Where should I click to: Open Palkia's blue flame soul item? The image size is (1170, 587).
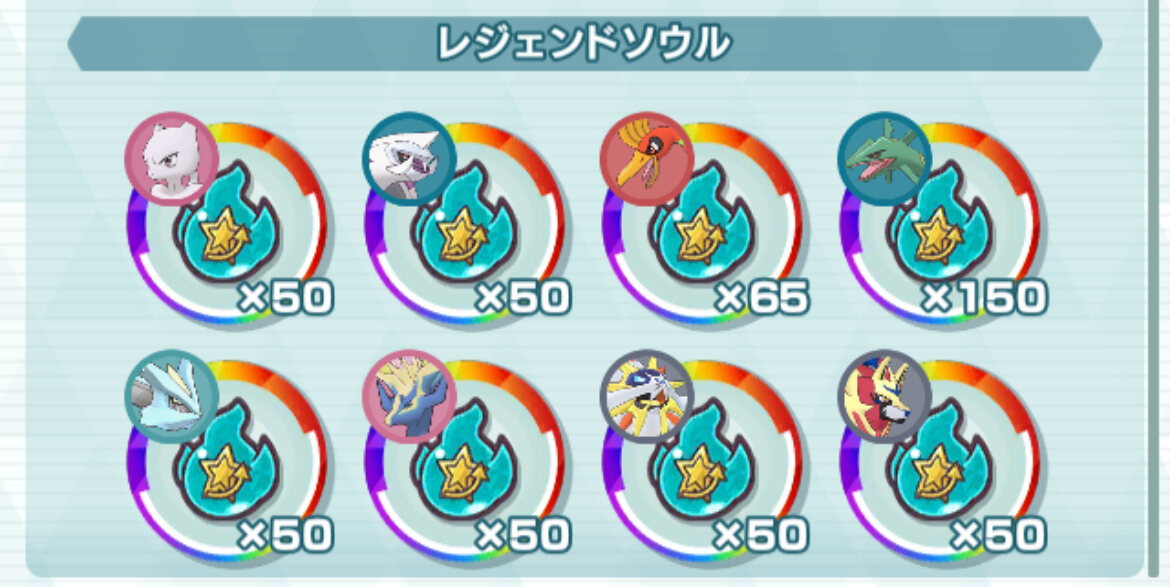coord(466,226)
